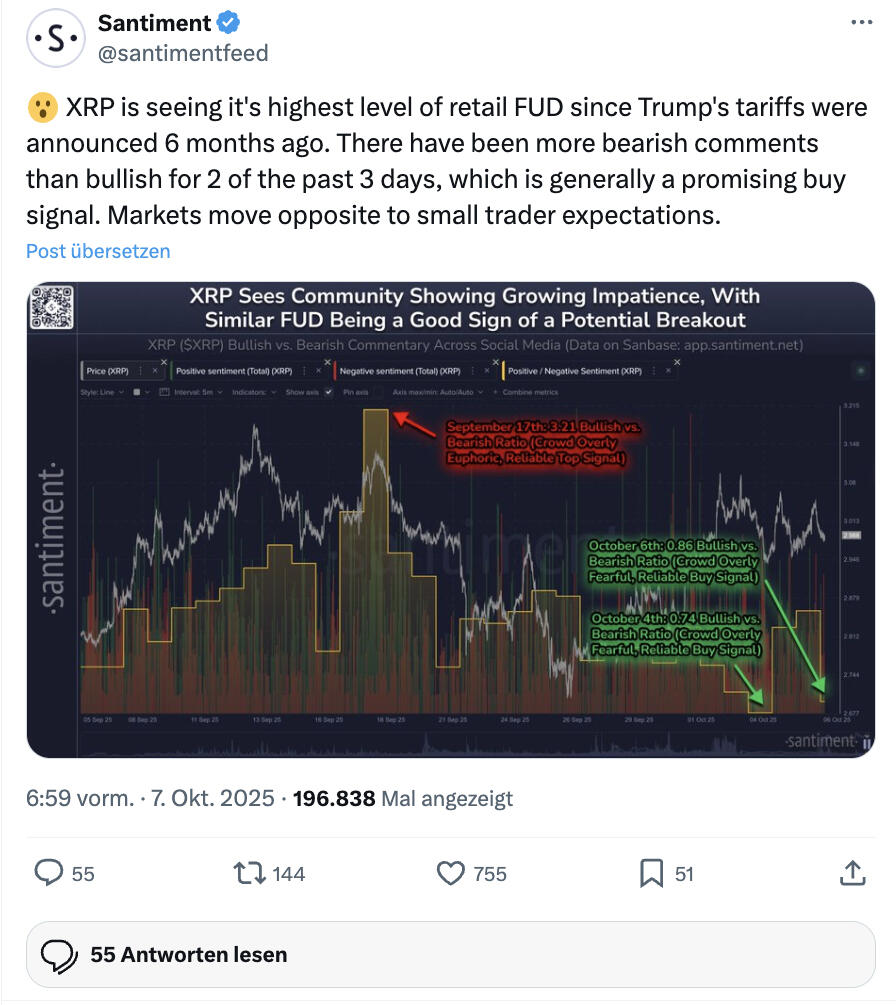This screenshot has height=1005, width=896.
Task: Click the blue verified badge
Action: point(228,22)
